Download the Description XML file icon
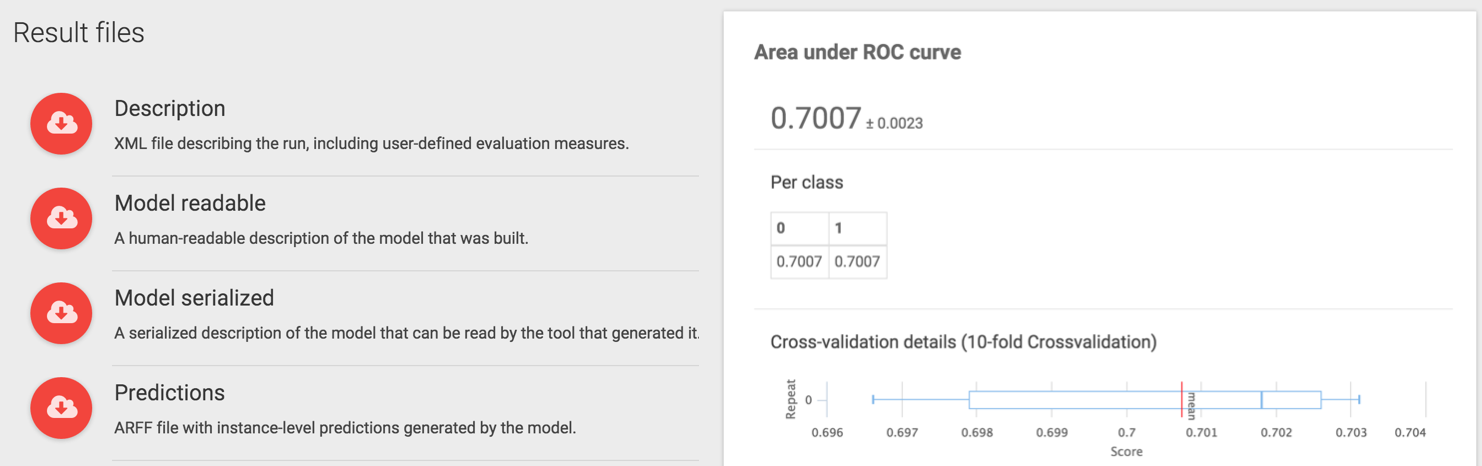The height and width of the screenshot is (466, 1482). click(x=61, y=123)
